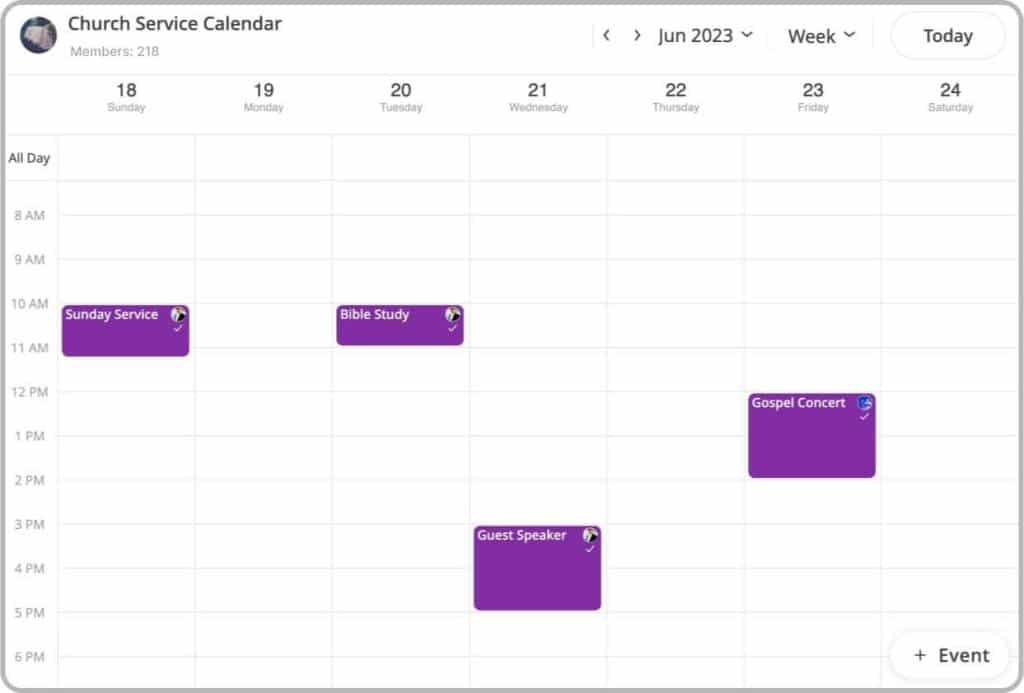
Task: Expand the chevron next to Week
Action: point(849,35)
